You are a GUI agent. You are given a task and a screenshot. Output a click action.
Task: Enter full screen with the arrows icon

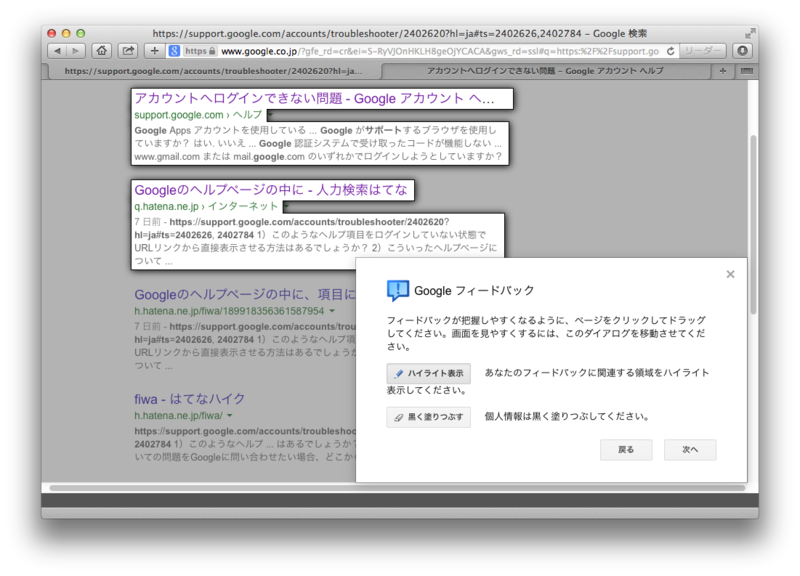(749, 34)
